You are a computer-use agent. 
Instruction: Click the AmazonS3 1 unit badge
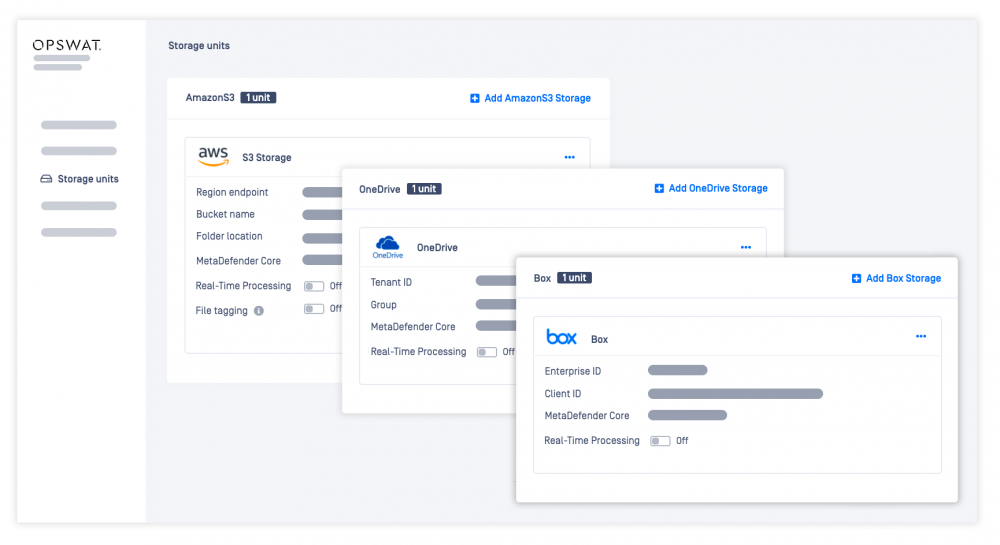258,98
